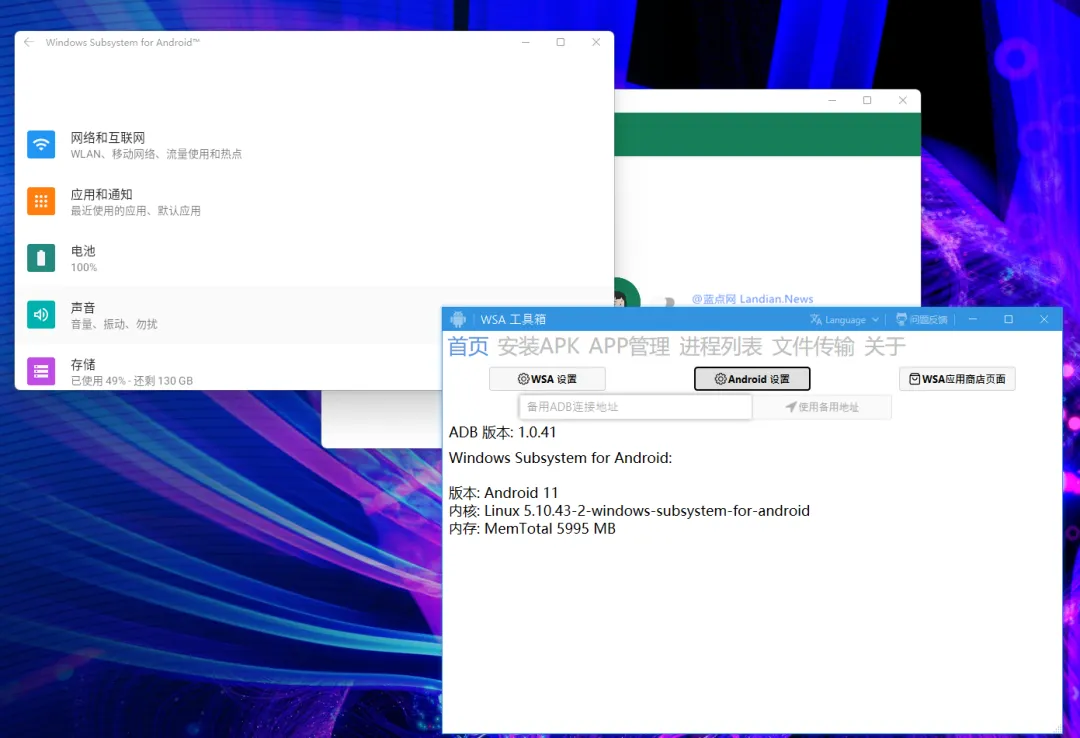Open the green Battery icon
The width and height of the screenshot is (1080, 738).
[x=41, y=258]
